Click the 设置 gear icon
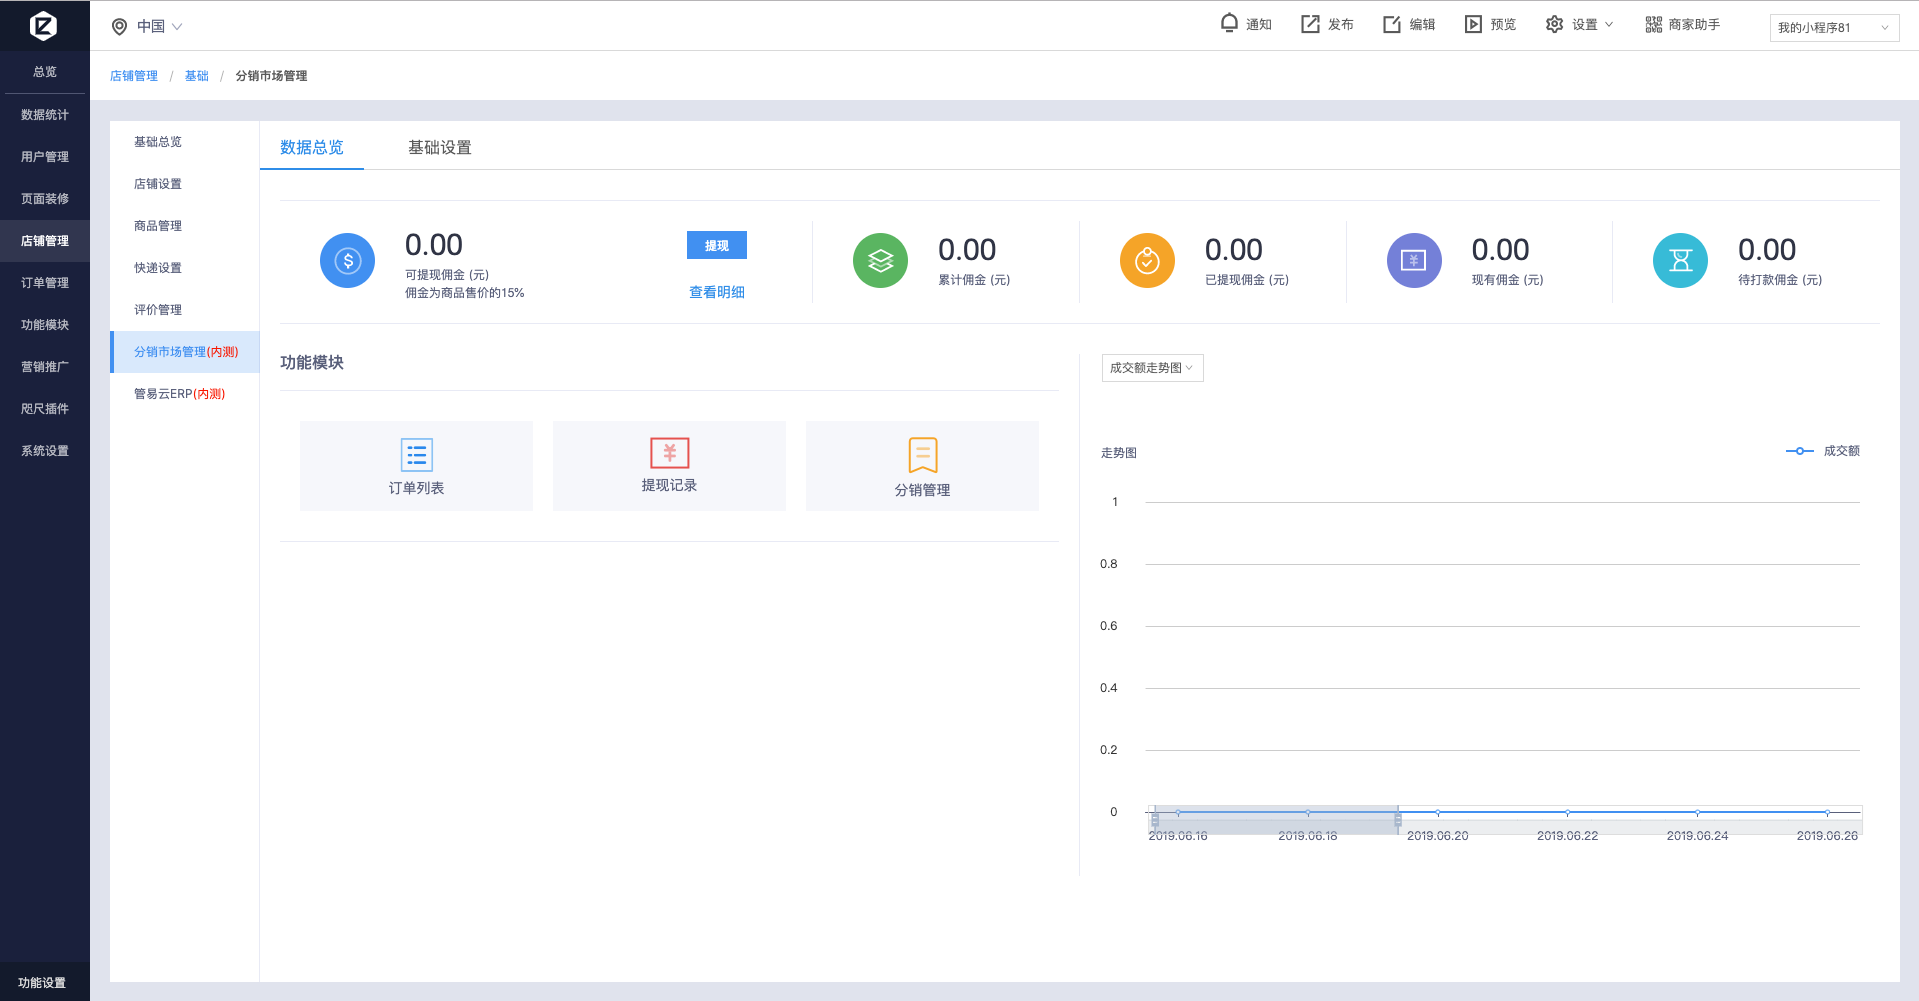1919x1001 pixels. pos(1554,24)
